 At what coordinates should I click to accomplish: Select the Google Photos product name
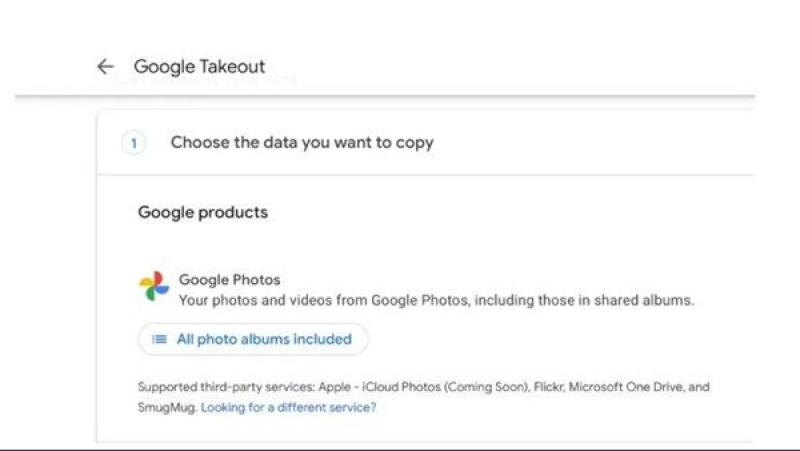pyautogui.click(x=230, y=280)
